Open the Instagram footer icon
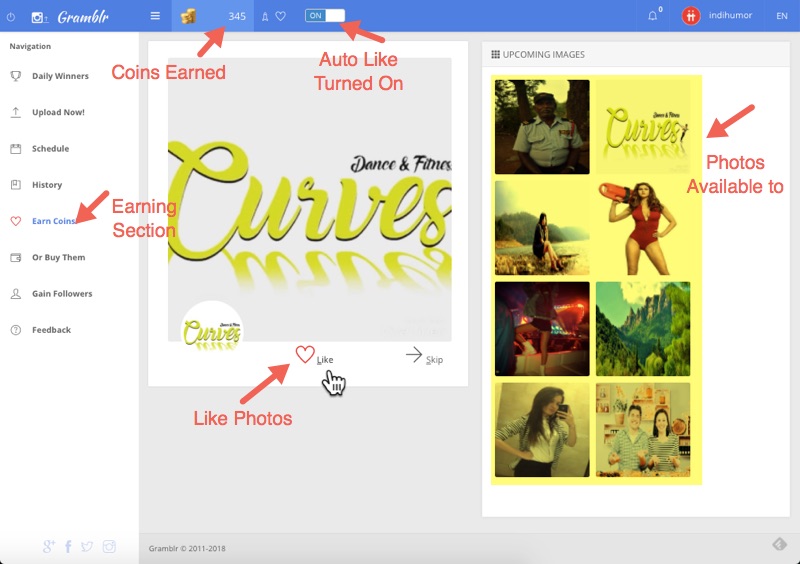 pyautogui.click(x=109, y=547)
